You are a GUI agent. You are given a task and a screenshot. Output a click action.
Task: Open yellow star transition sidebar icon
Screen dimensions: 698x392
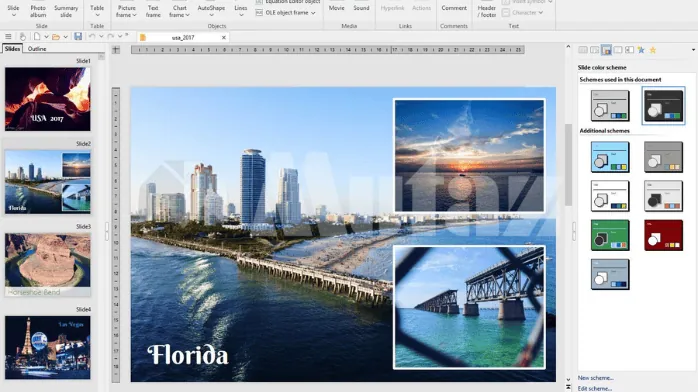coord(653,50)
